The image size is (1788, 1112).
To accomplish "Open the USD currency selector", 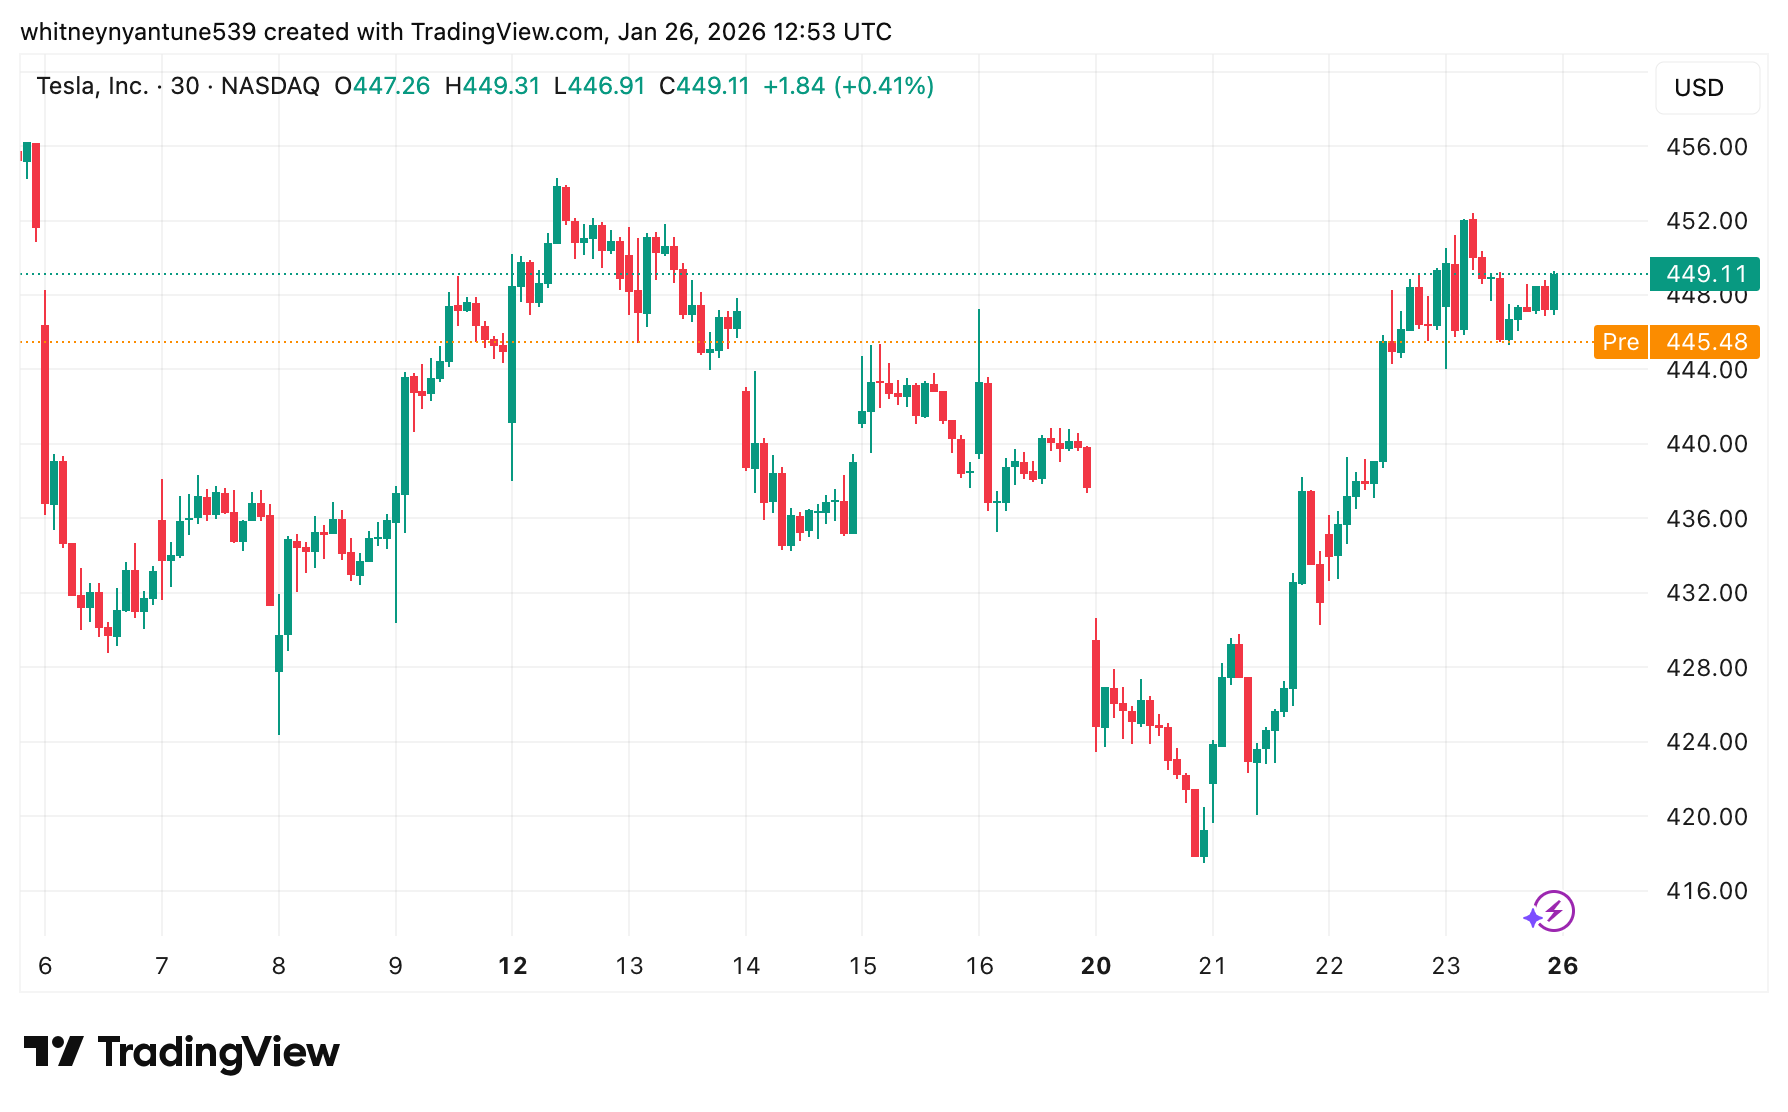I will 1706,88.
